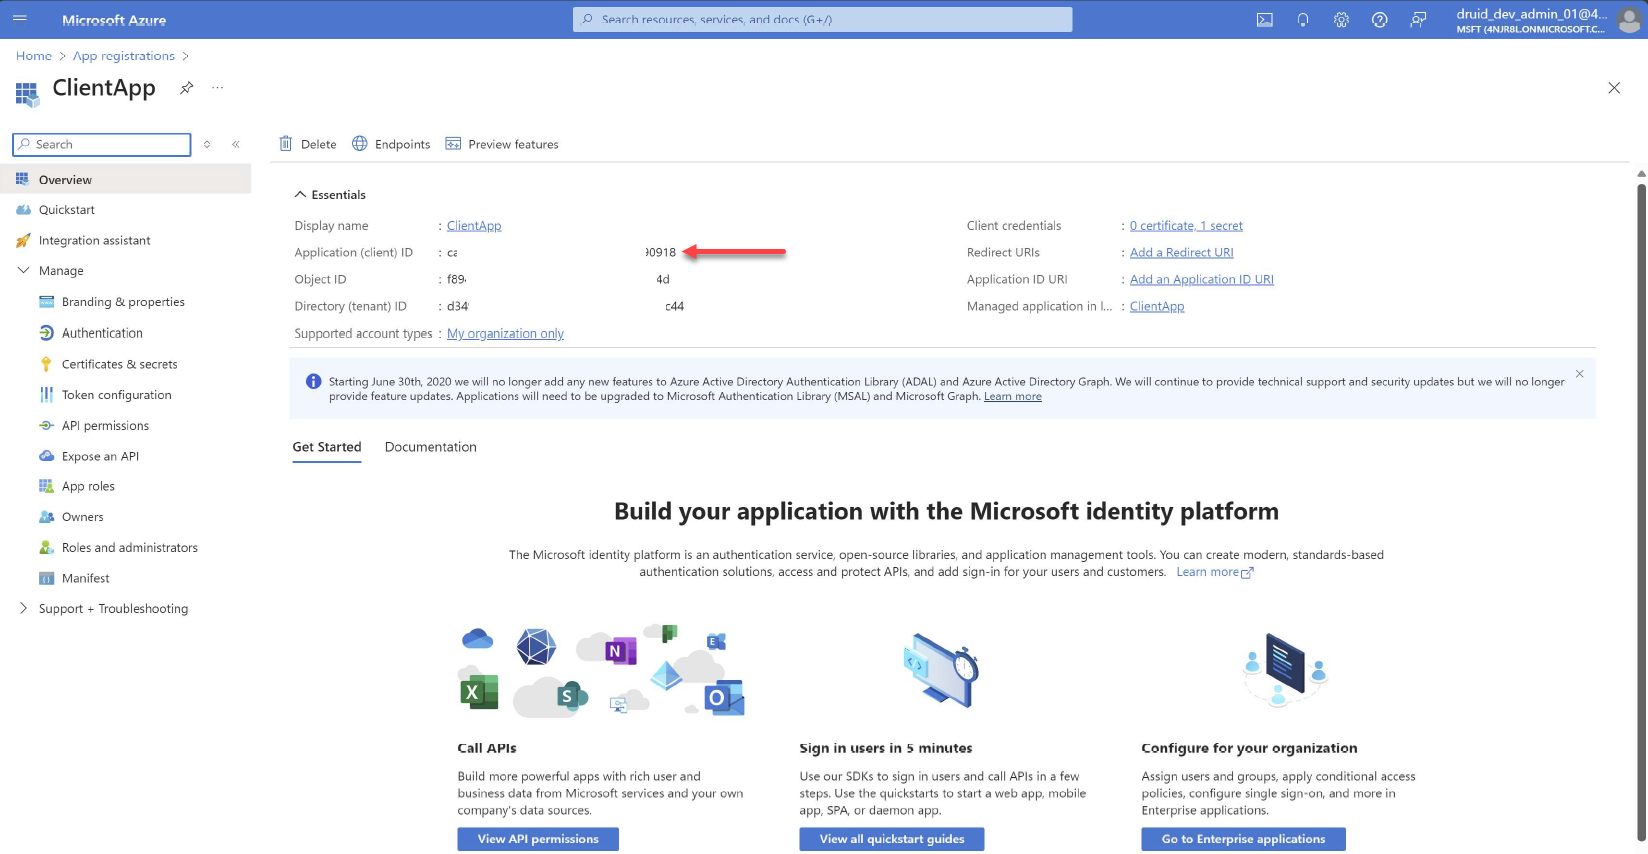1648x854 pixels.
Task: Select Overview in the left menu
Action: click(125, 180)
